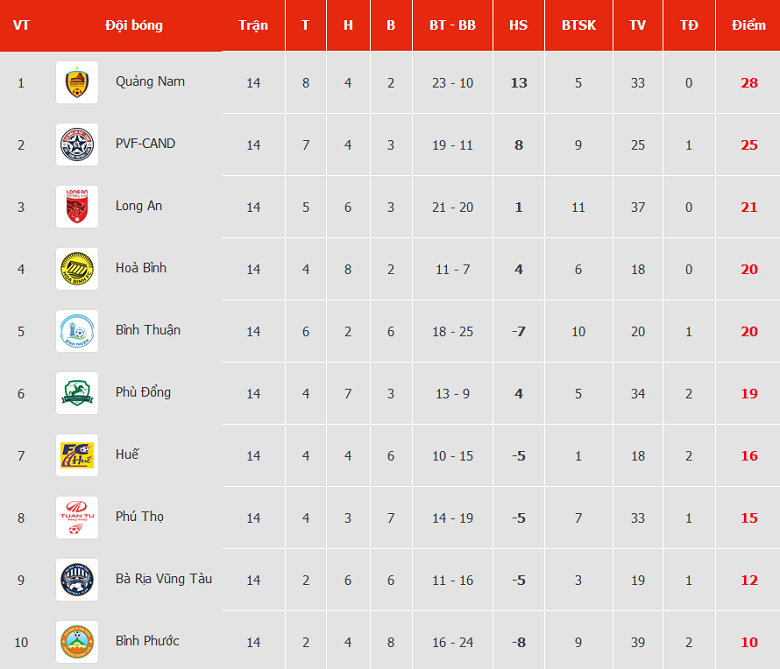Click the HS column header
780x669 pixels.
point(518,25)
